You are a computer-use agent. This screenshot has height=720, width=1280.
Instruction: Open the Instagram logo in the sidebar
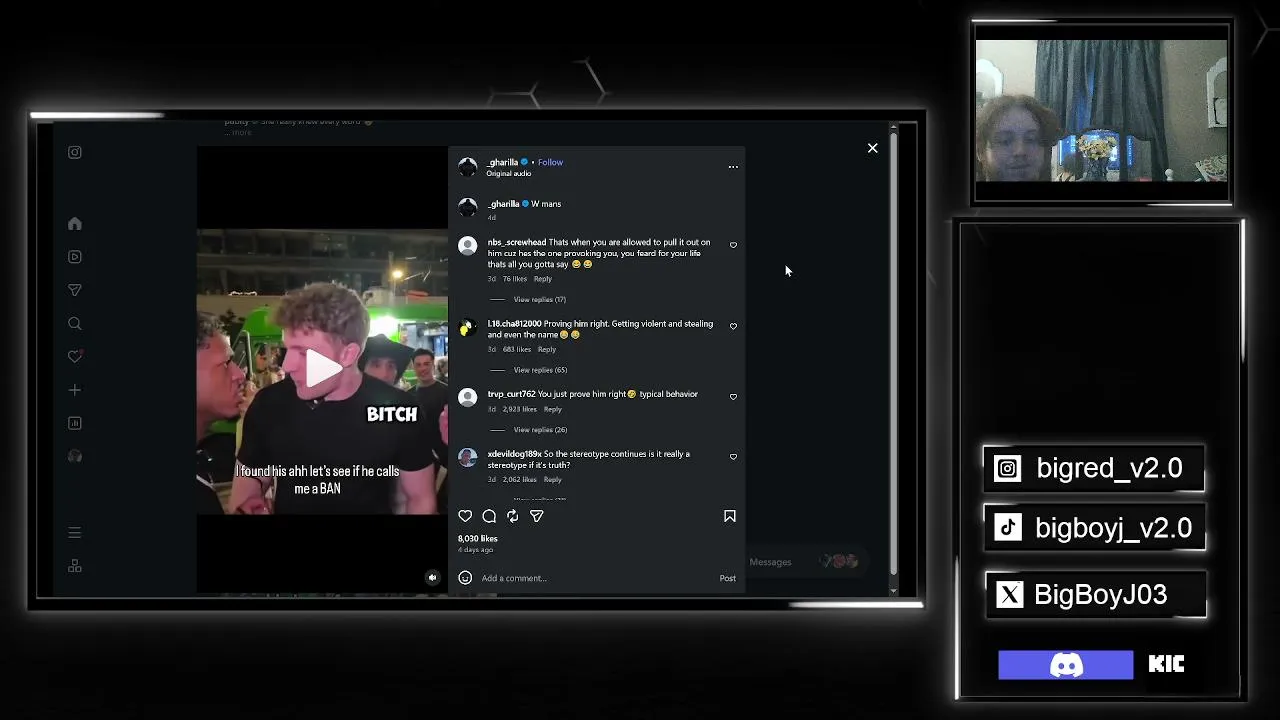coord(75,152)
